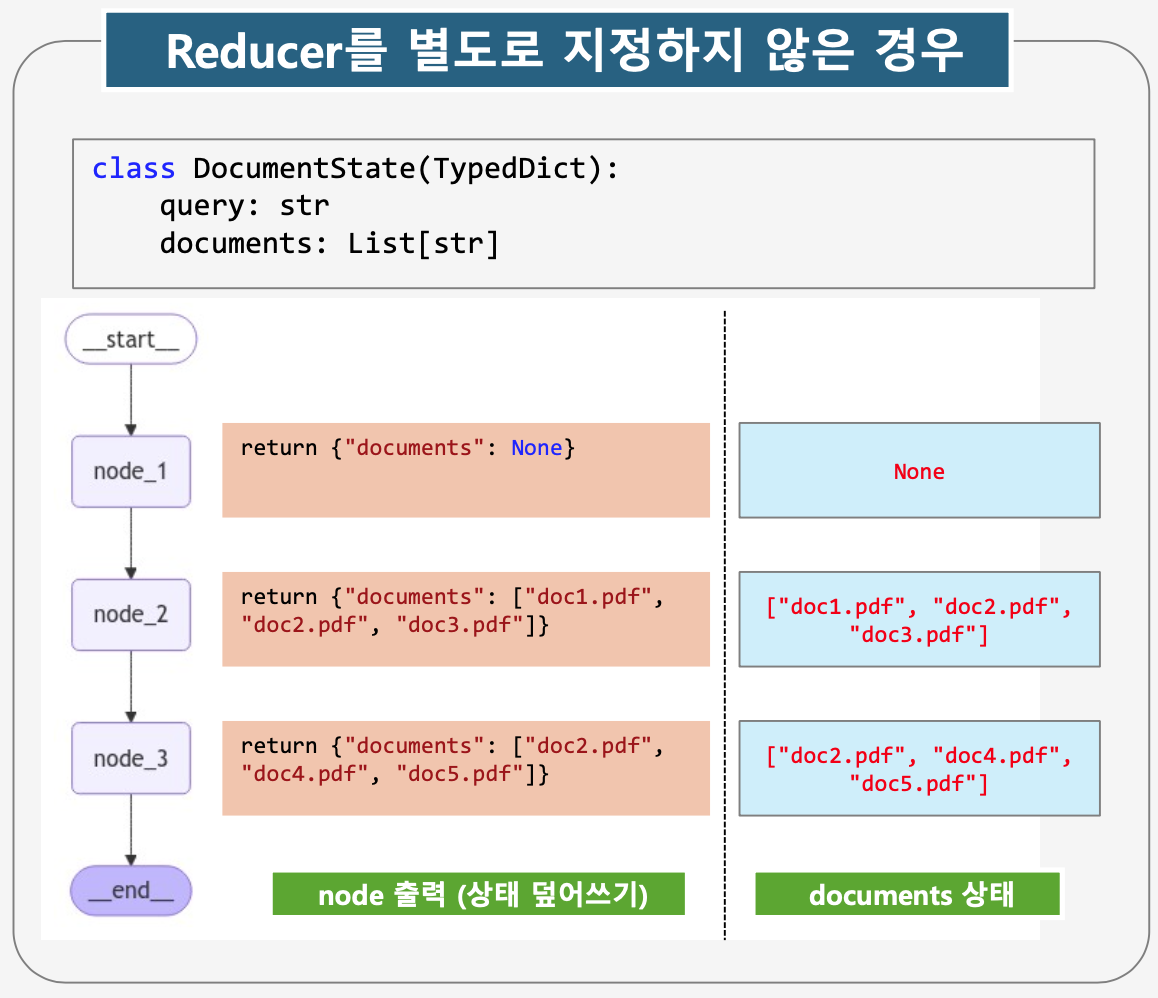
Task: Click the 'query: str' field definition
Action: pyautogui.click(x=244, y=206)
